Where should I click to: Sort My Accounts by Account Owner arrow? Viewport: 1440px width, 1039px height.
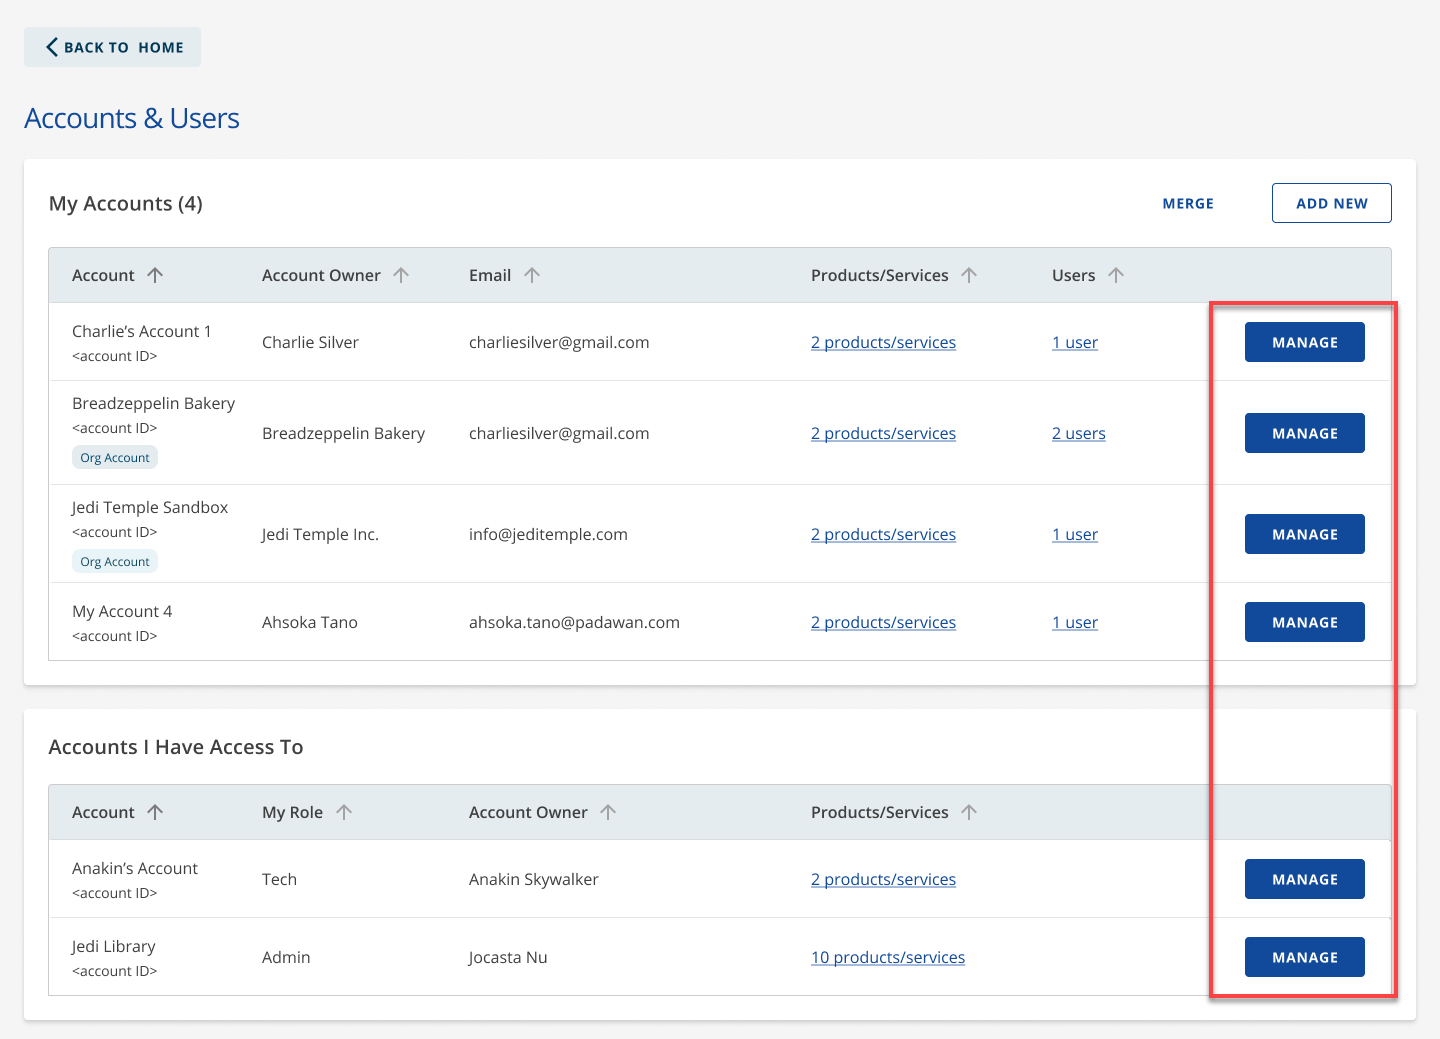click(401, 275)
